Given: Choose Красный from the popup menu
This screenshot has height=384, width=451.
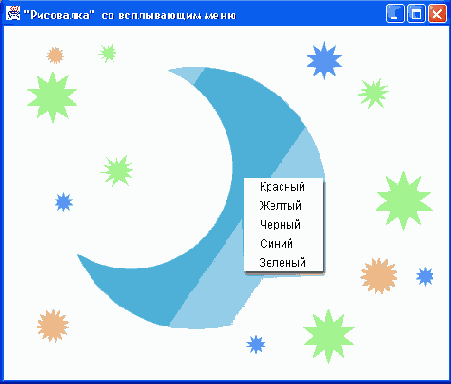Looking at the screenshot, I should click(283, 187).
